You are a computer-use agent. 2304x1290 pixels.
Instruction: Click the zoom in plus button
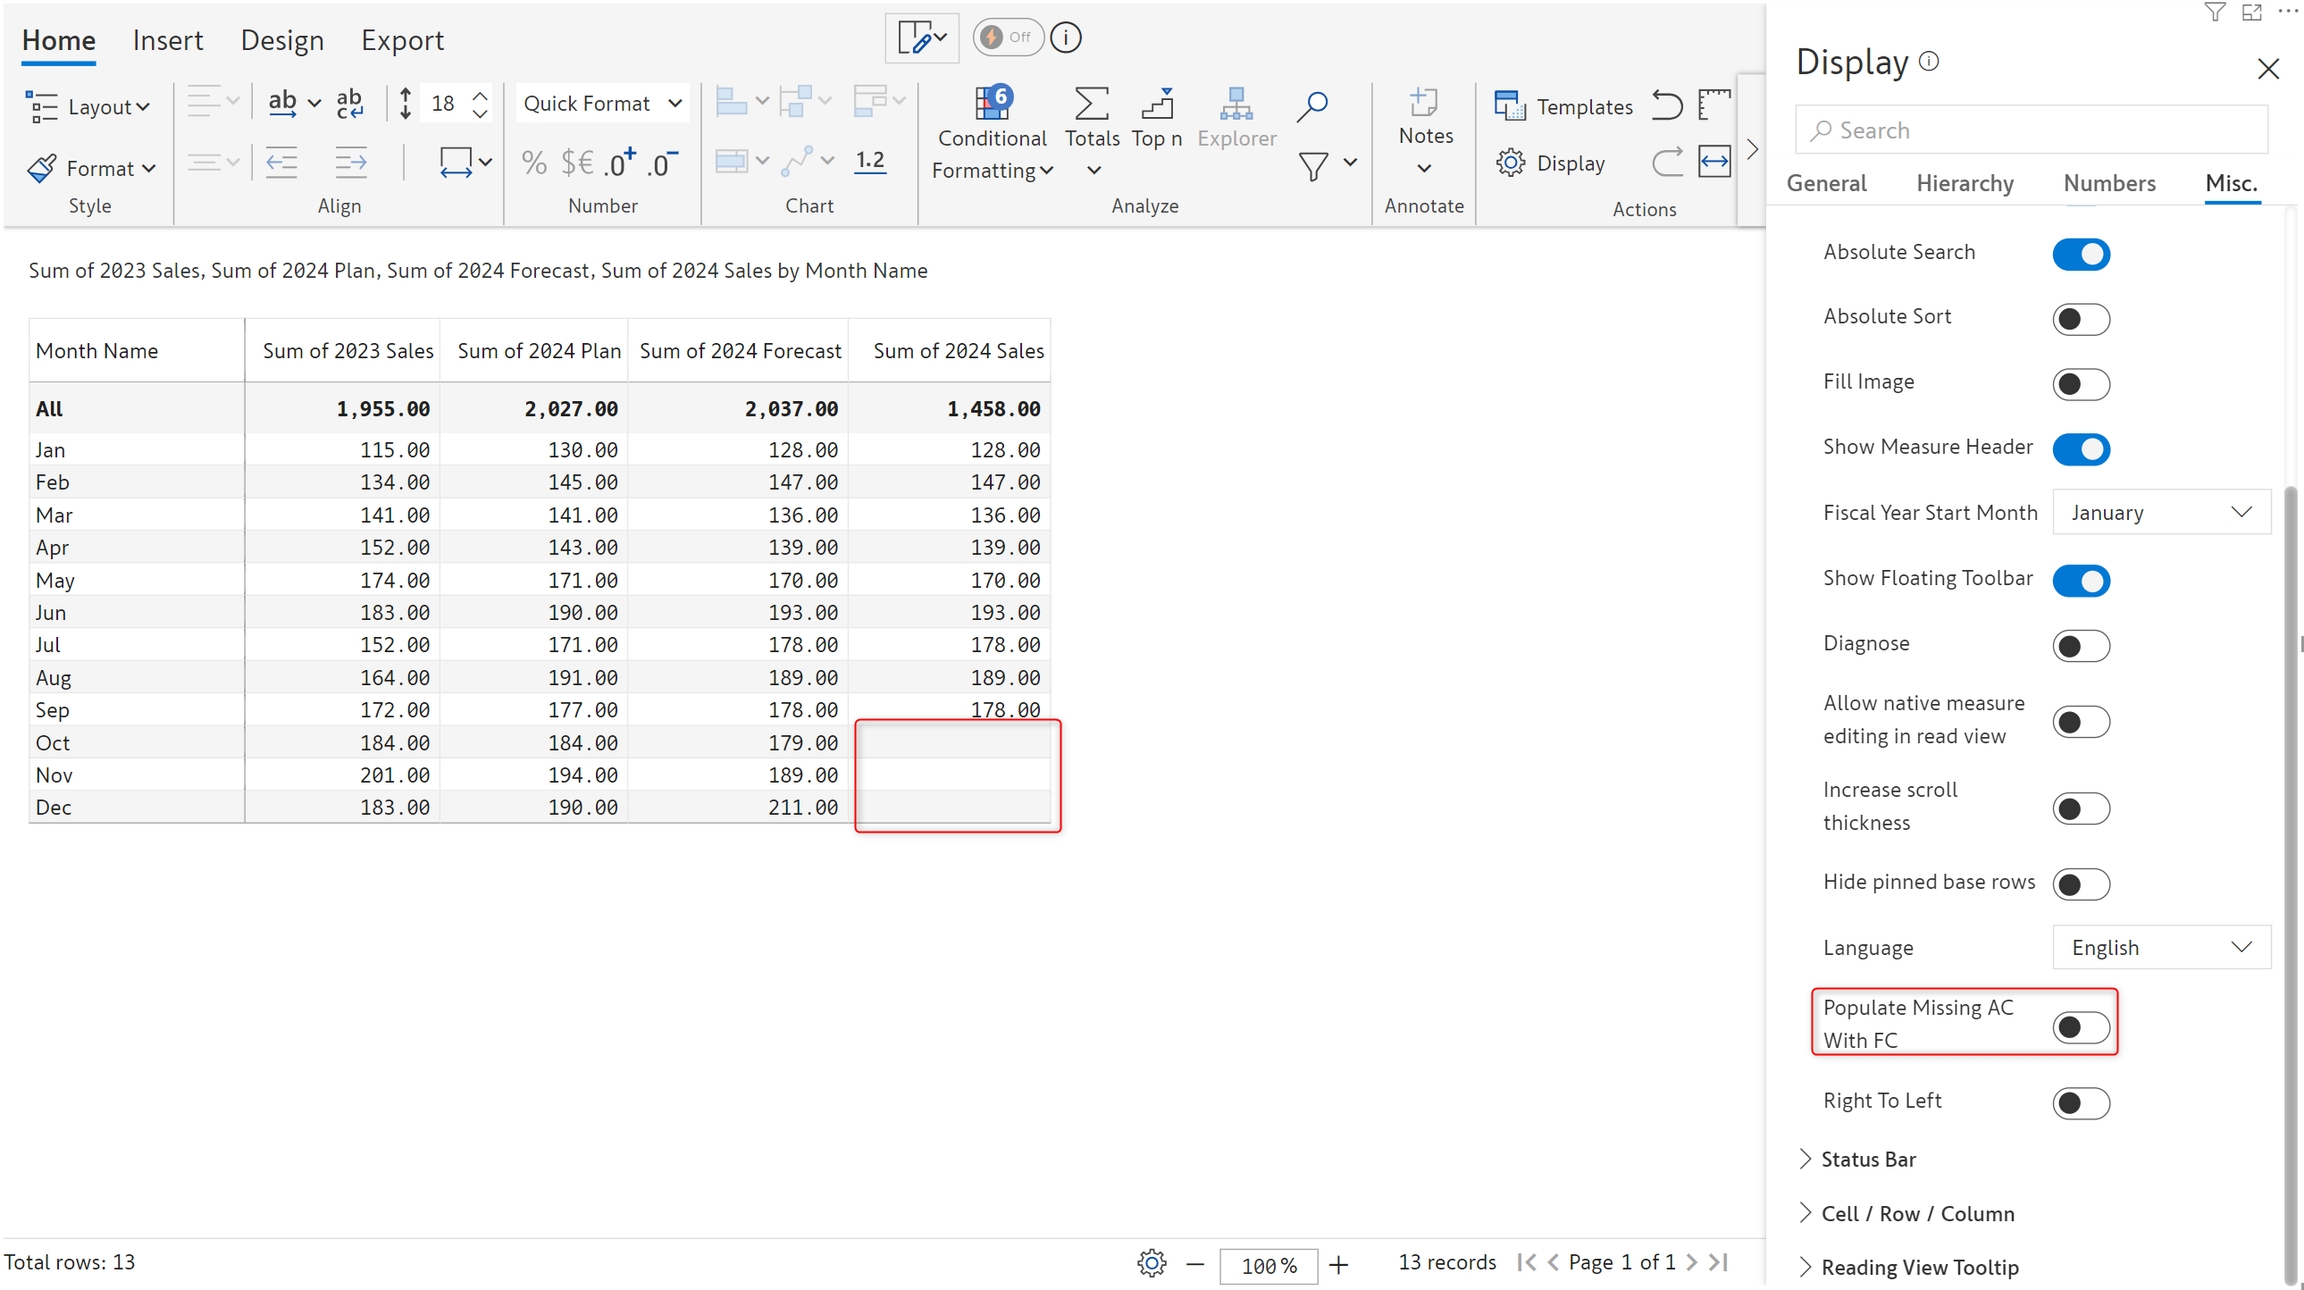pos(1338,1265)
